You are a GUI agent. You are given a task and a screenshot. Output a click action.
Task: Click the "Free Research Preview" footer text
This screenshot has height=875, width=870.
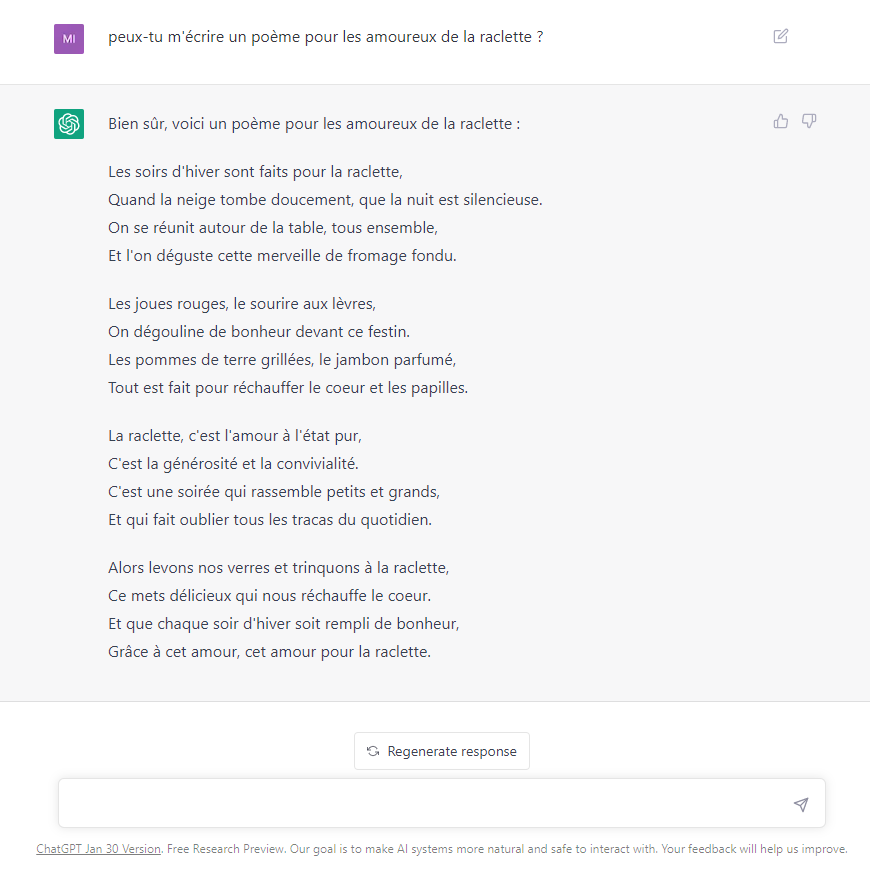tap(226, 849)
